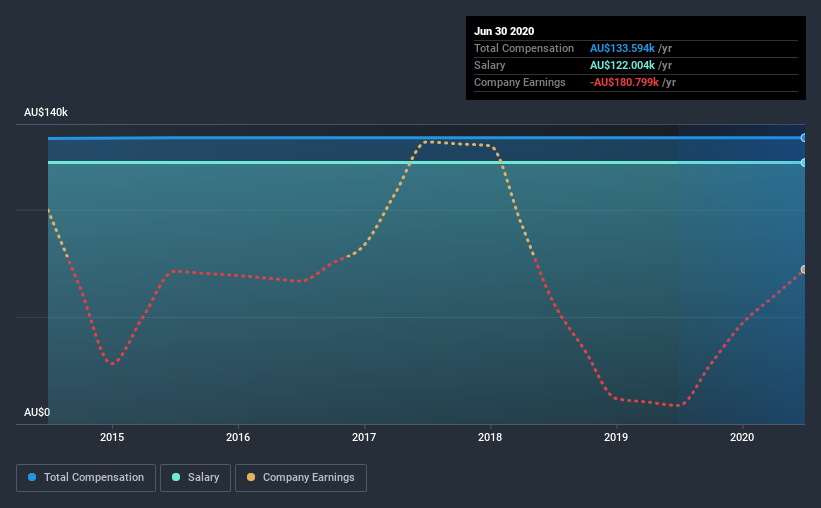The width and height of the screenshot is (821, 508).
Task: Click the Company Earnings end data point
Action: pyautogui.click(x=803, y=270)
